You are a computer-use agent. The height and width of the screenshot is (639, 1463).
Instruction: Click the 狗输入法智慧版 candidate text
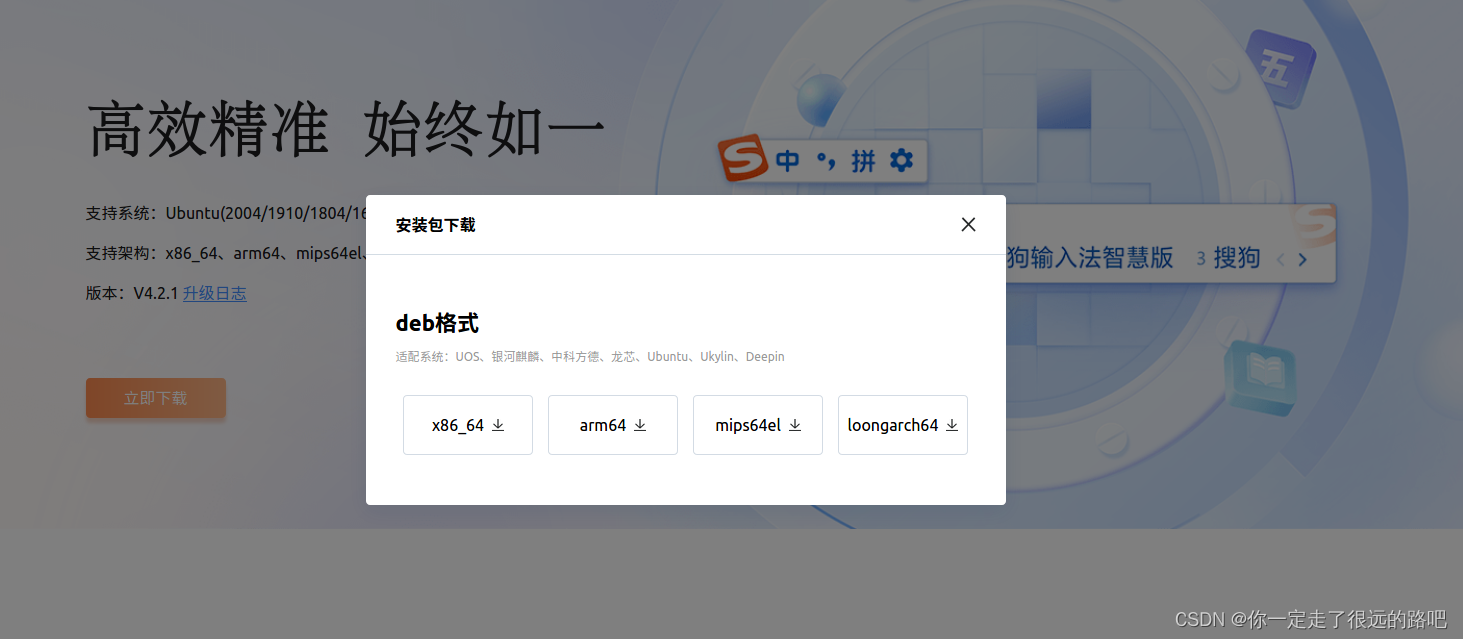(x=1090, y=257)
